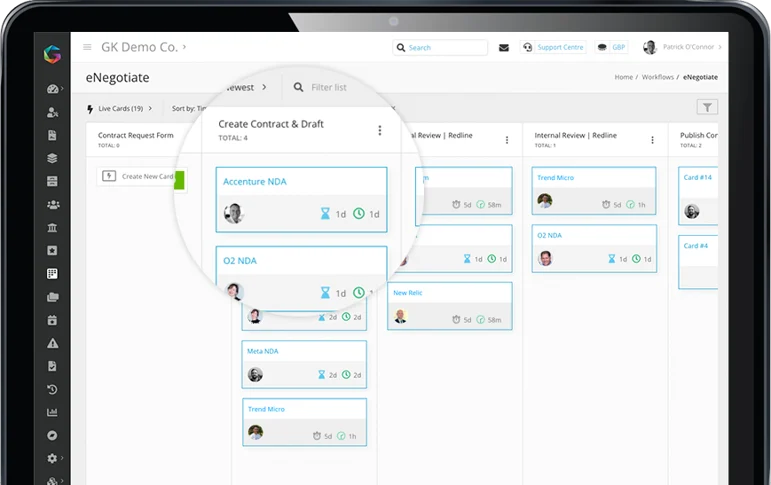
Task: Open O2 NDA card in Internal Review column
Action: coord(594,248)
